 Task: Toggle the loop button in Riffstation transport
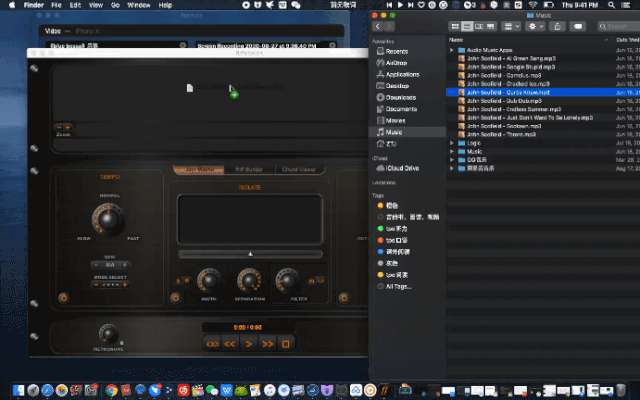212,344
